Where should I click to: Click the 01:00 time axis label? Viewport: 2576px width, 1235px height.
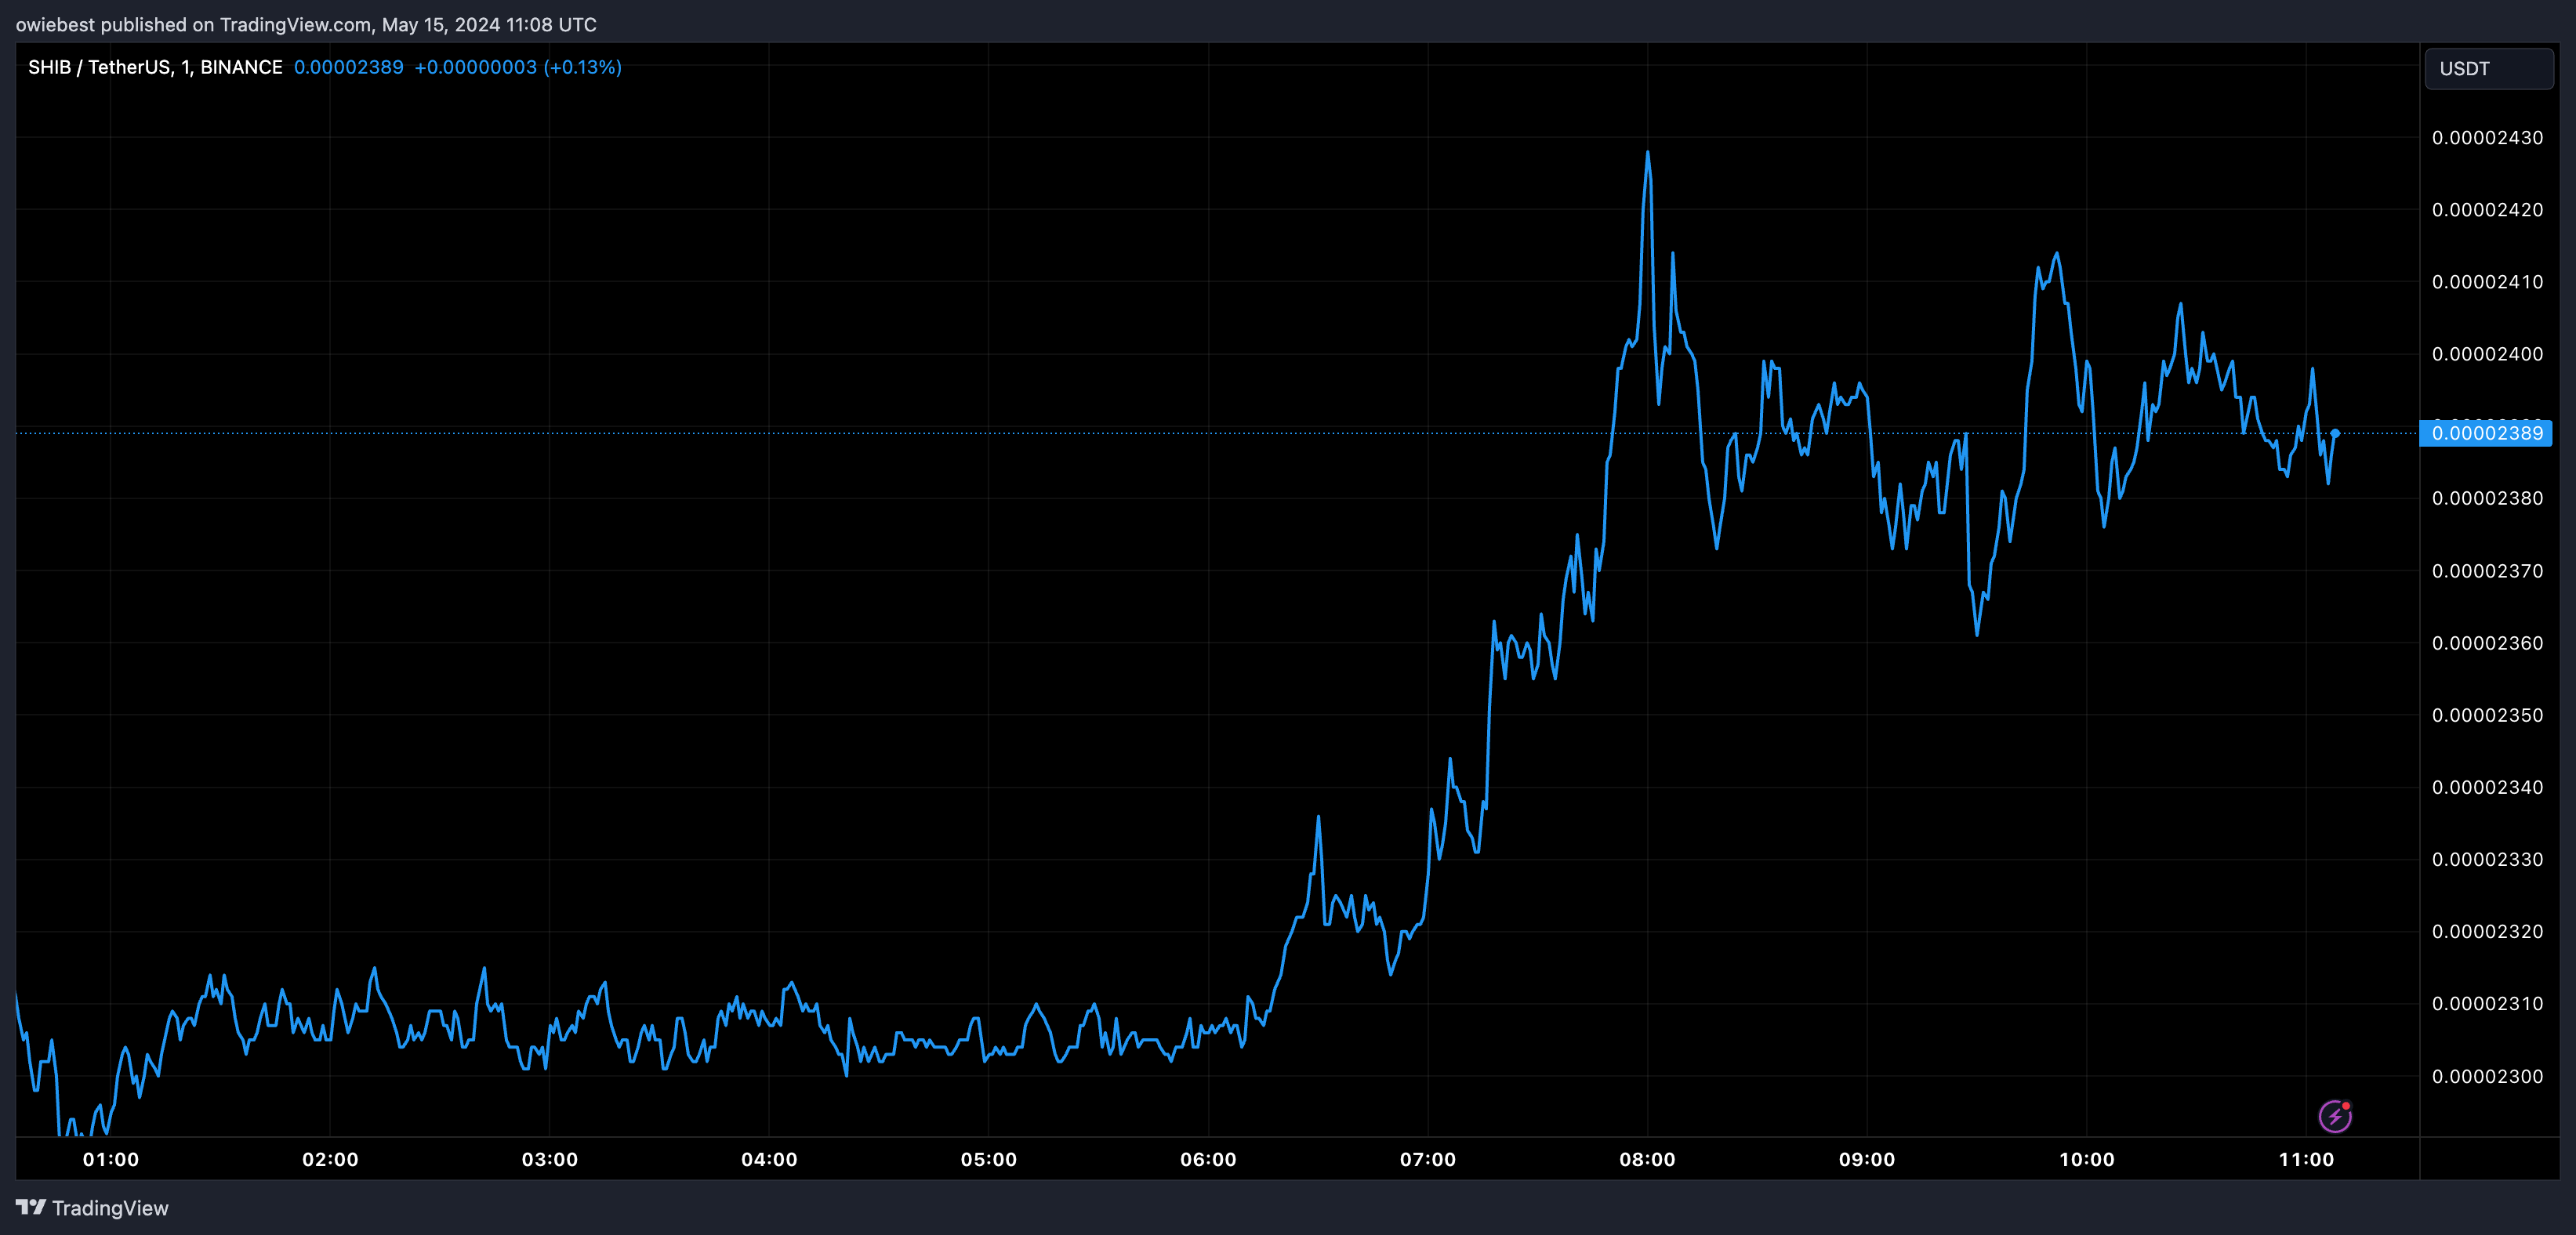click(x=111, y=1159)
